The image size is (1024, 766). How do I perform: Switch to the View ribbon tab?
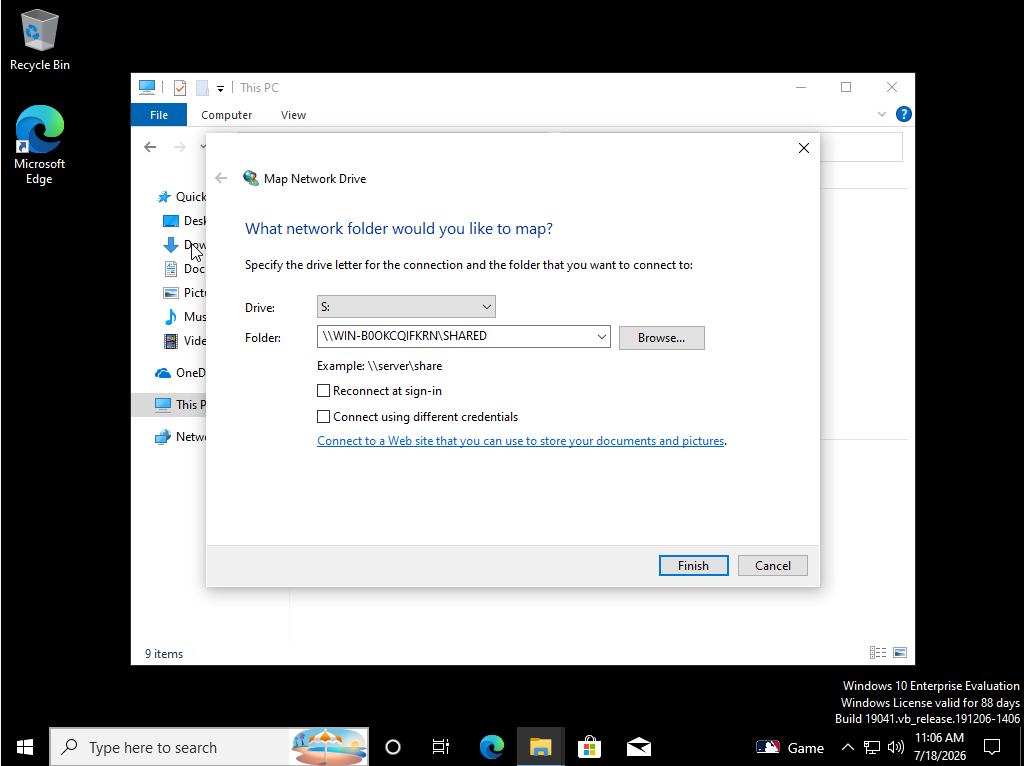pos(293,115)
